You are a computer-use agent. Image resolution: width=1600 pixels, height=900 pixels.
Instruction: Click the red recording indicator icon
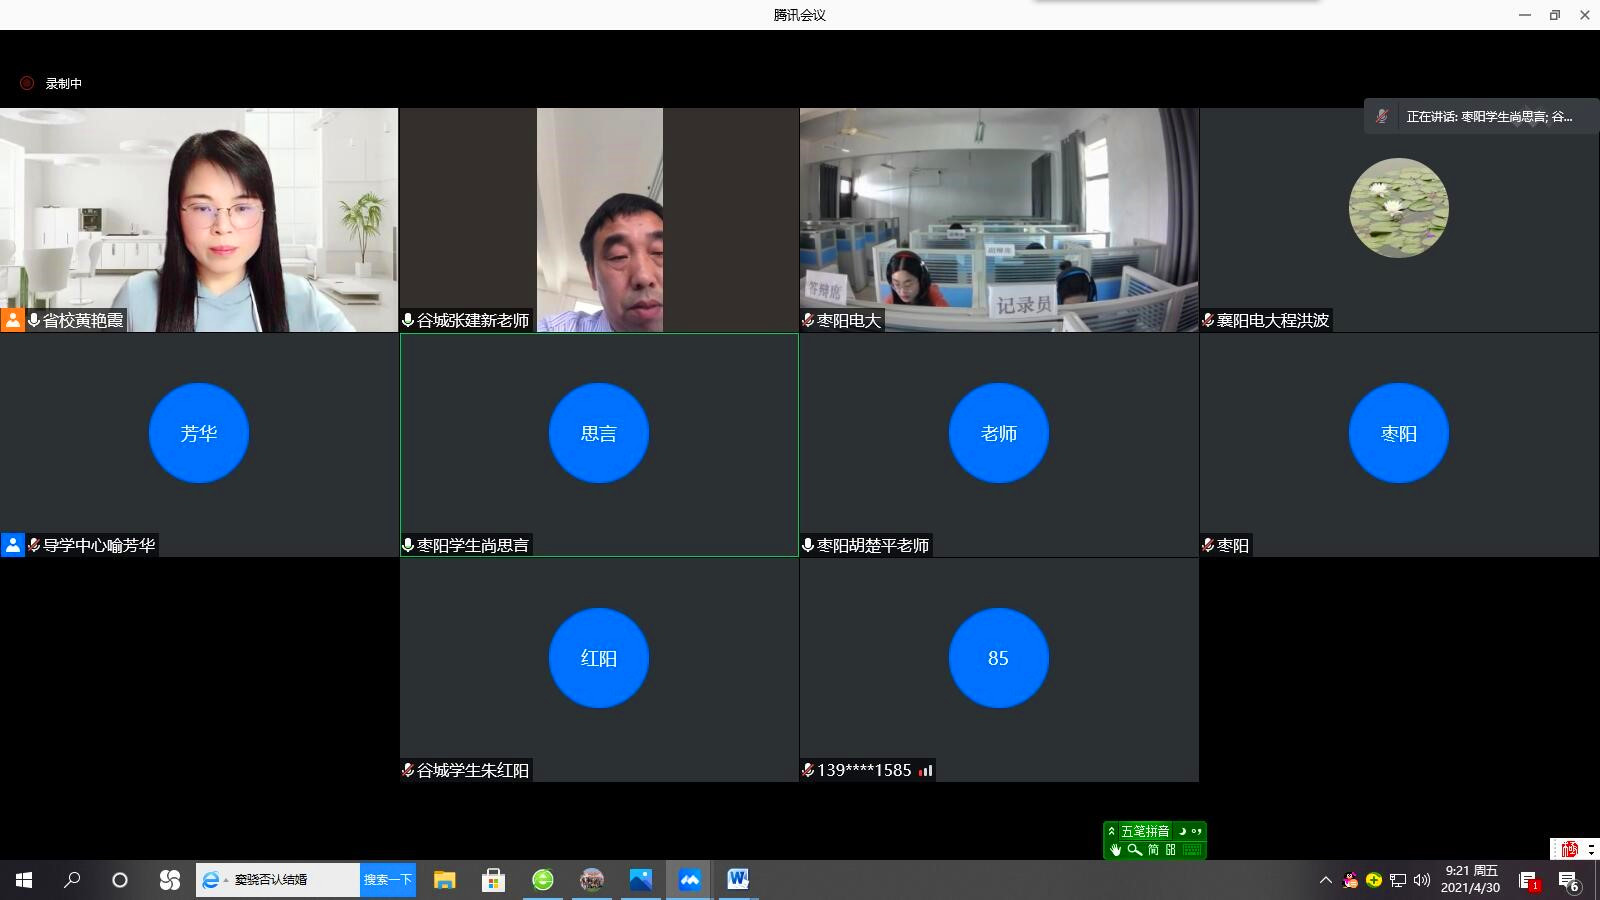(x=27, y=83)
